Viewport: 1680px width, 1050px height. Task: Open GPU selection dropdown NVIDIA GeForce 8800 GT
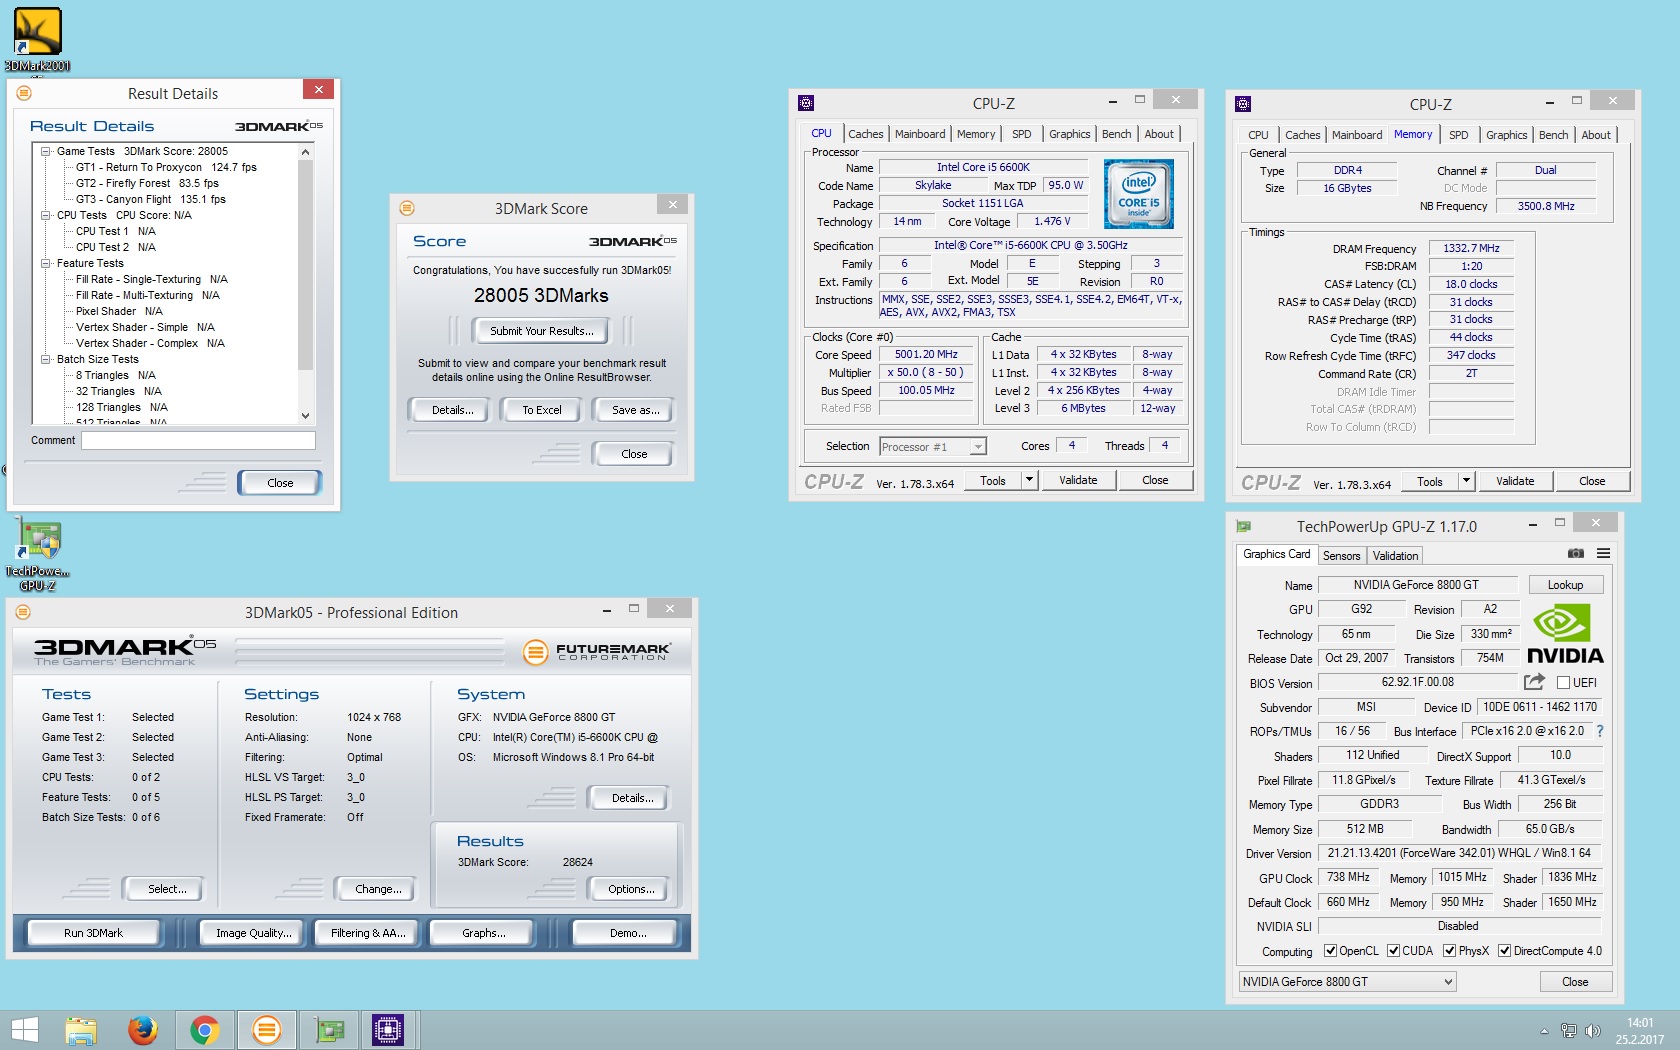(x=1347, y=982)
